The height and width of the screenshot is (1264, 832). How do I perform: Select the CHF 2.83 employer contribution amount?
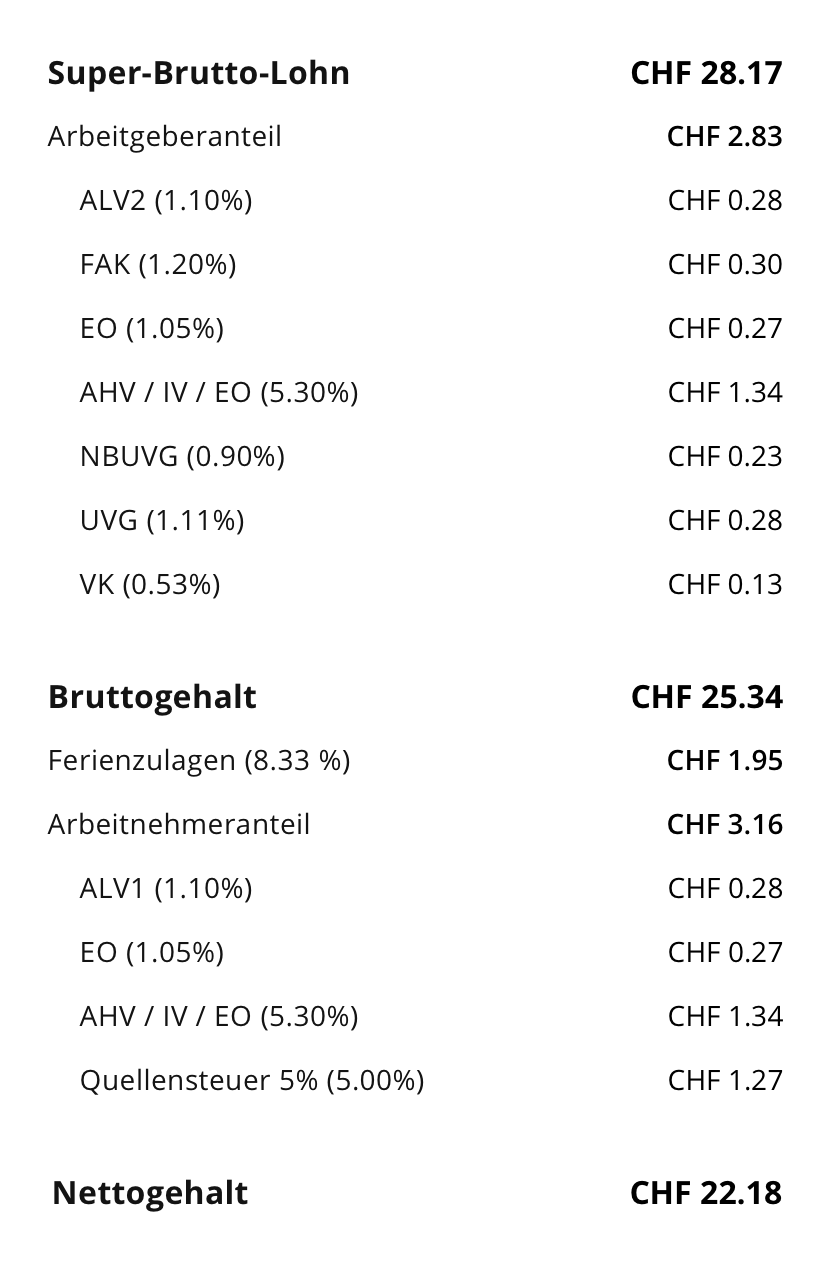coord(724,136)
